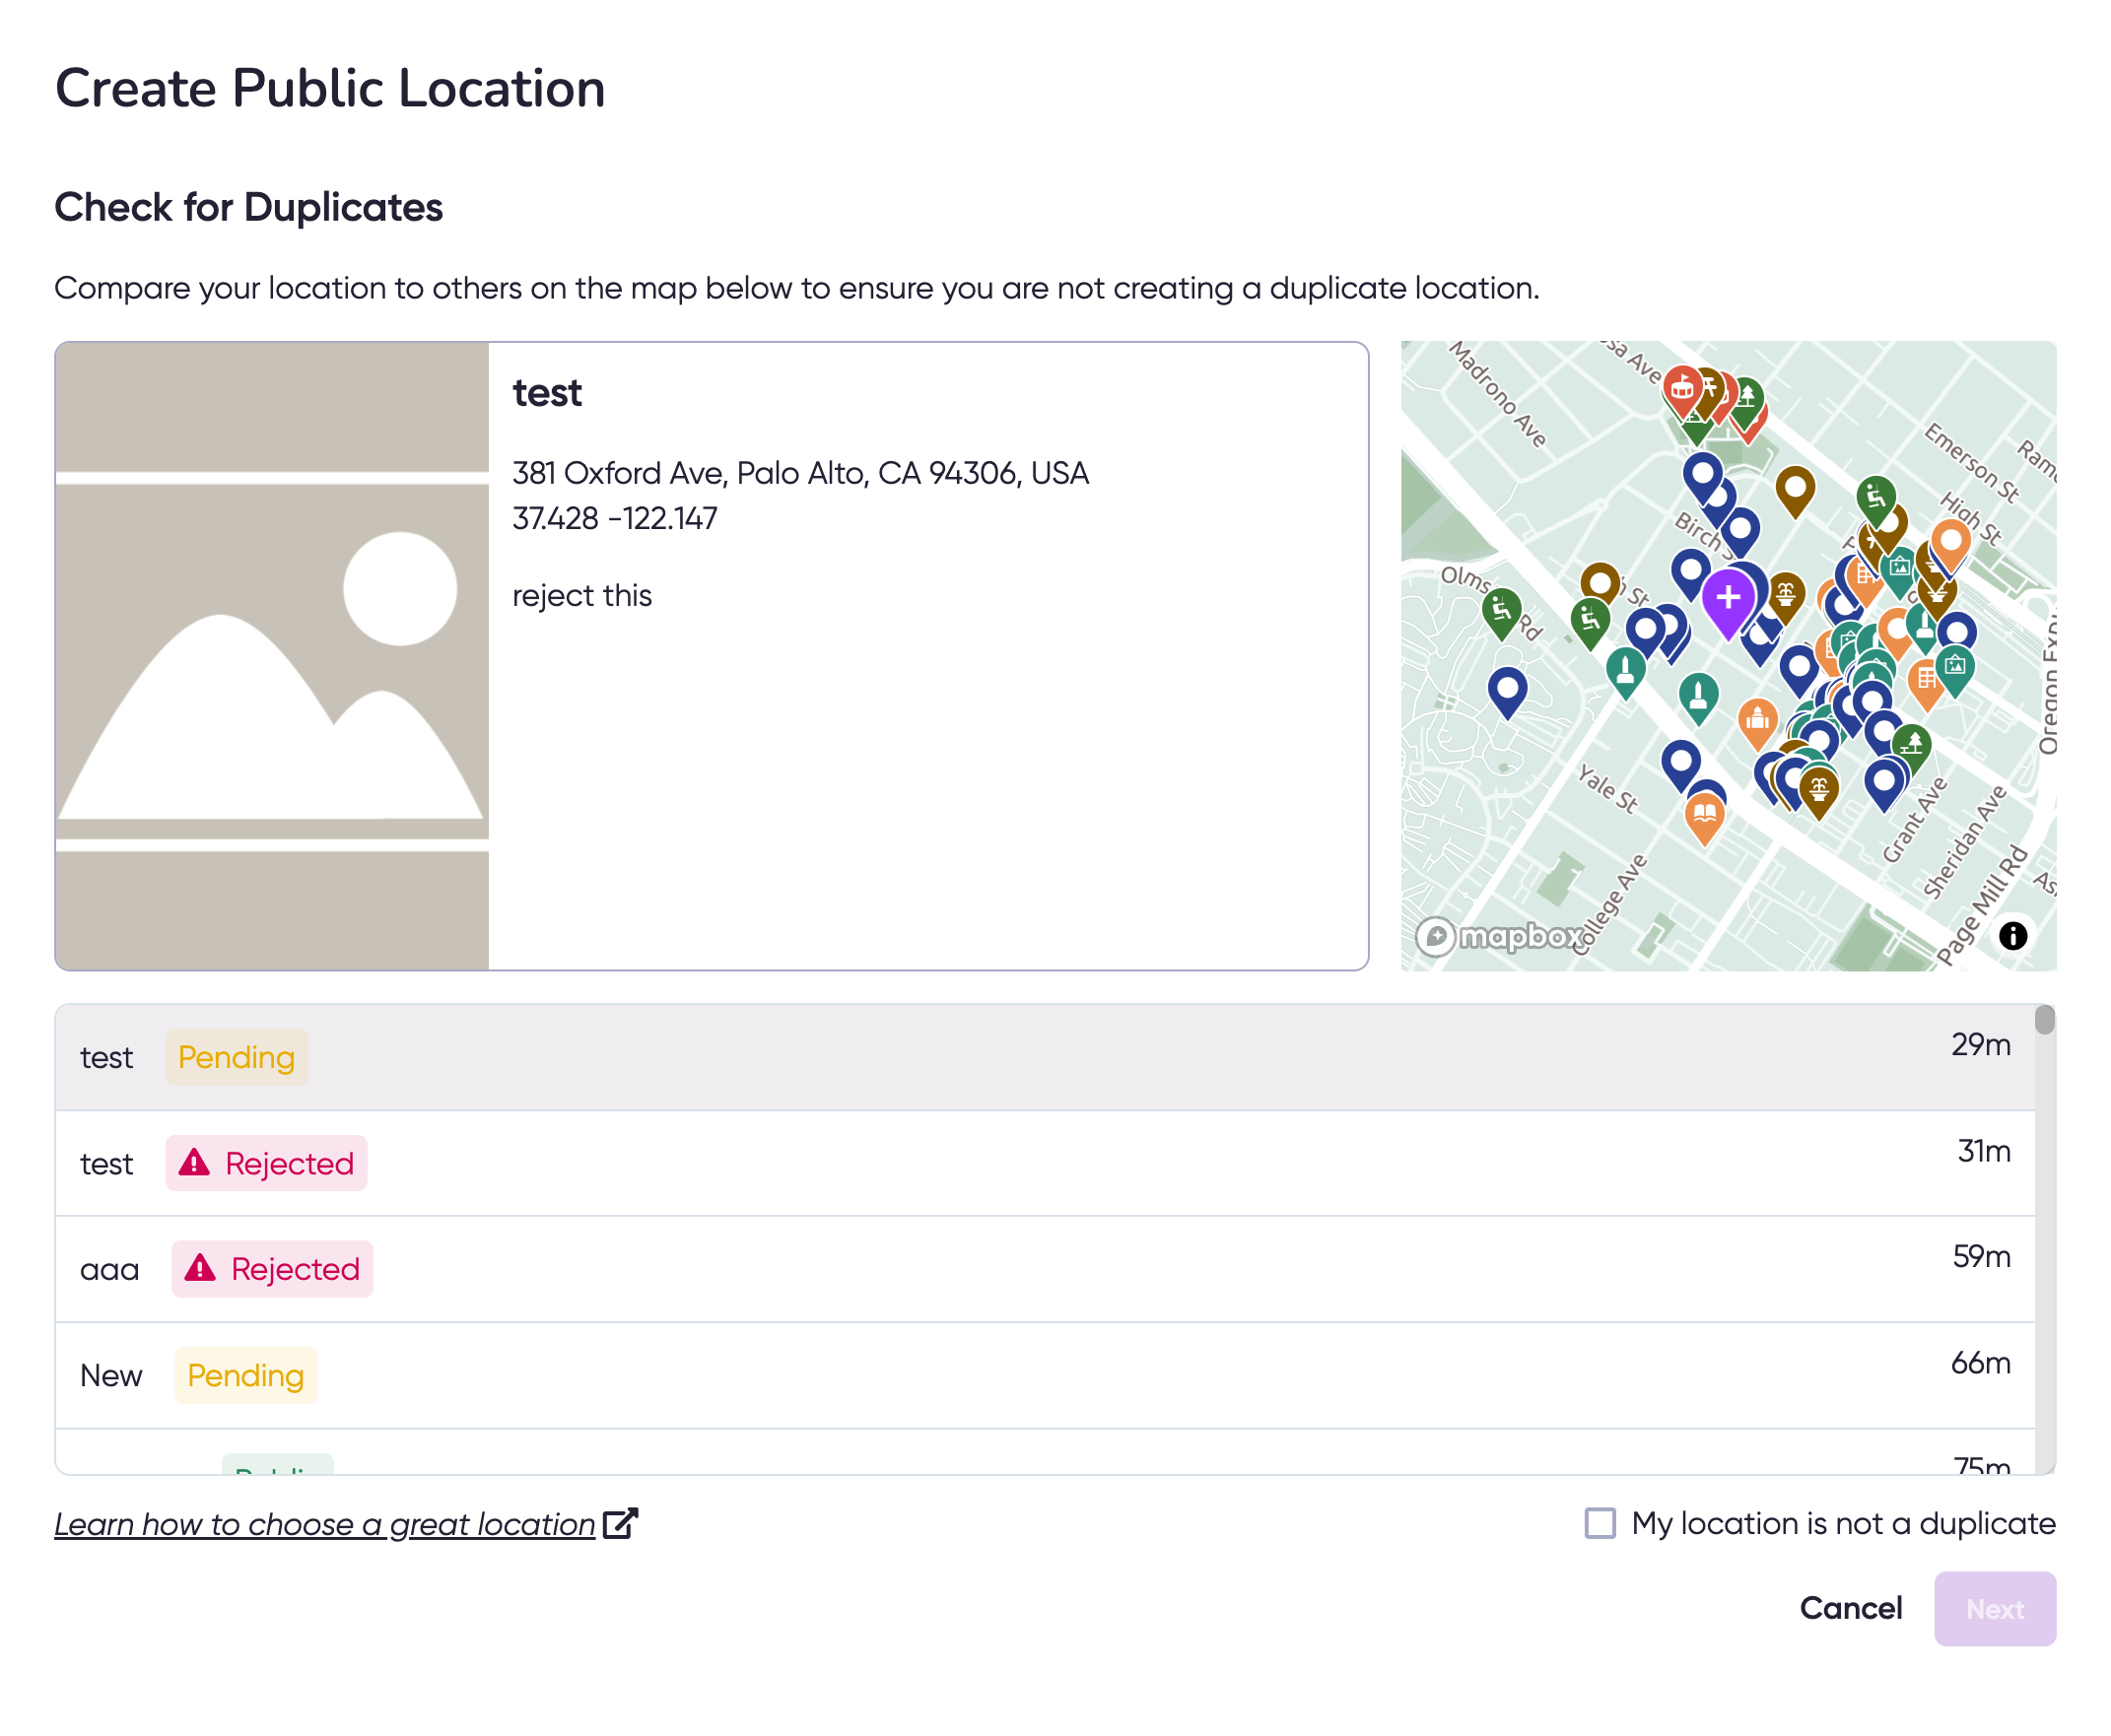
Task: Click the Pending badge beside 'New'
Action: pos(246,1375)
